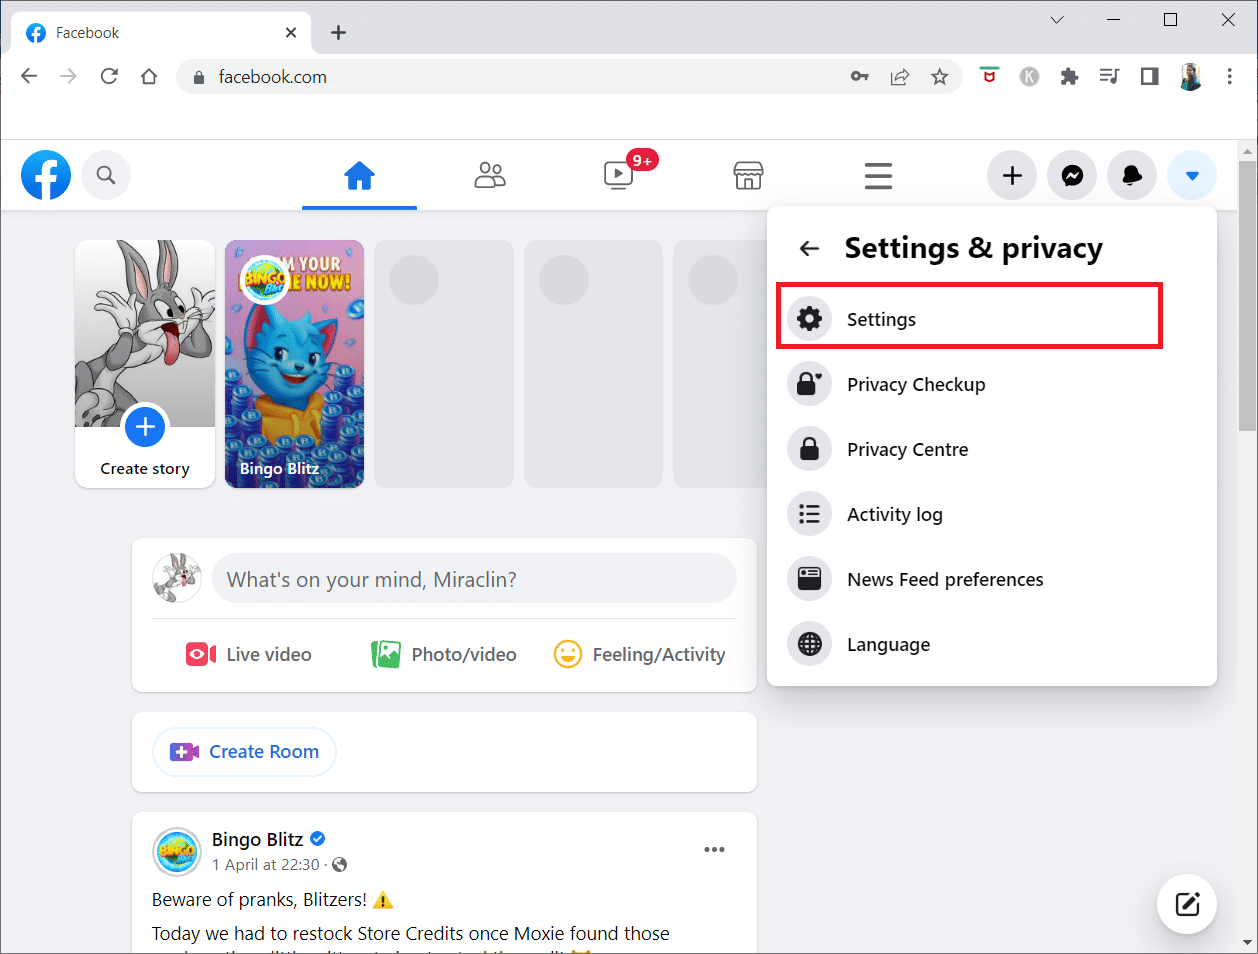Viewport: 1258px width, 954px height.
Task: Open the hamburger menu tab
Action: tap(878, 176)
